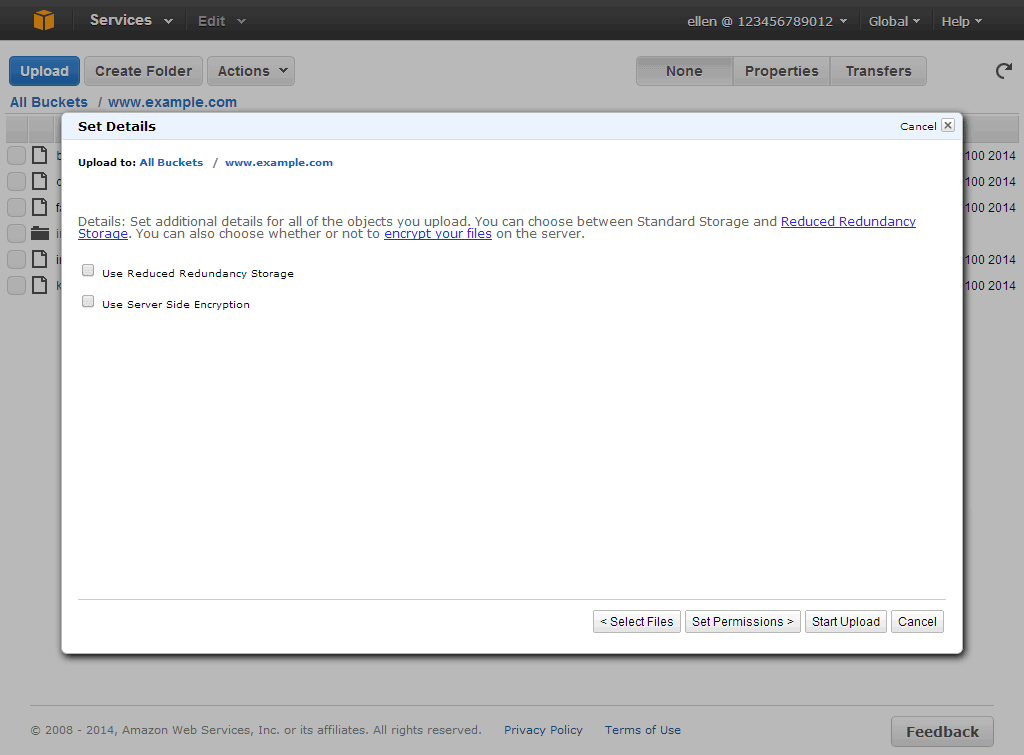Viewport: 1024px width, 755px height.
Task: Open the Global region dropdown
Action: coord(894,21)
